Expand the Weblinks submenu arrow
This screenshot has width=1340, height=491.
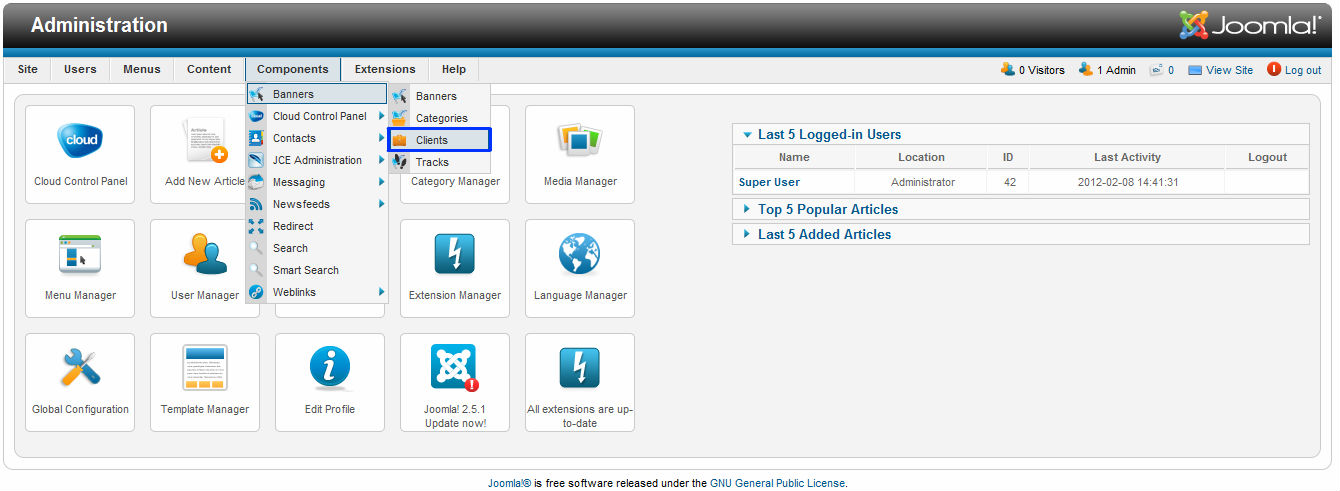pyautogui.click(x=381, y=292)
